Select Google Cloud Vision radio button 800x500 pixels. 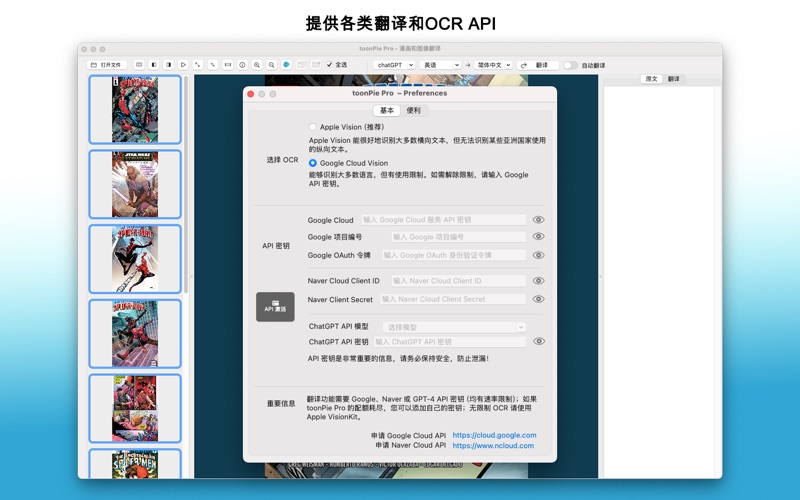click(x=313, y=163)
